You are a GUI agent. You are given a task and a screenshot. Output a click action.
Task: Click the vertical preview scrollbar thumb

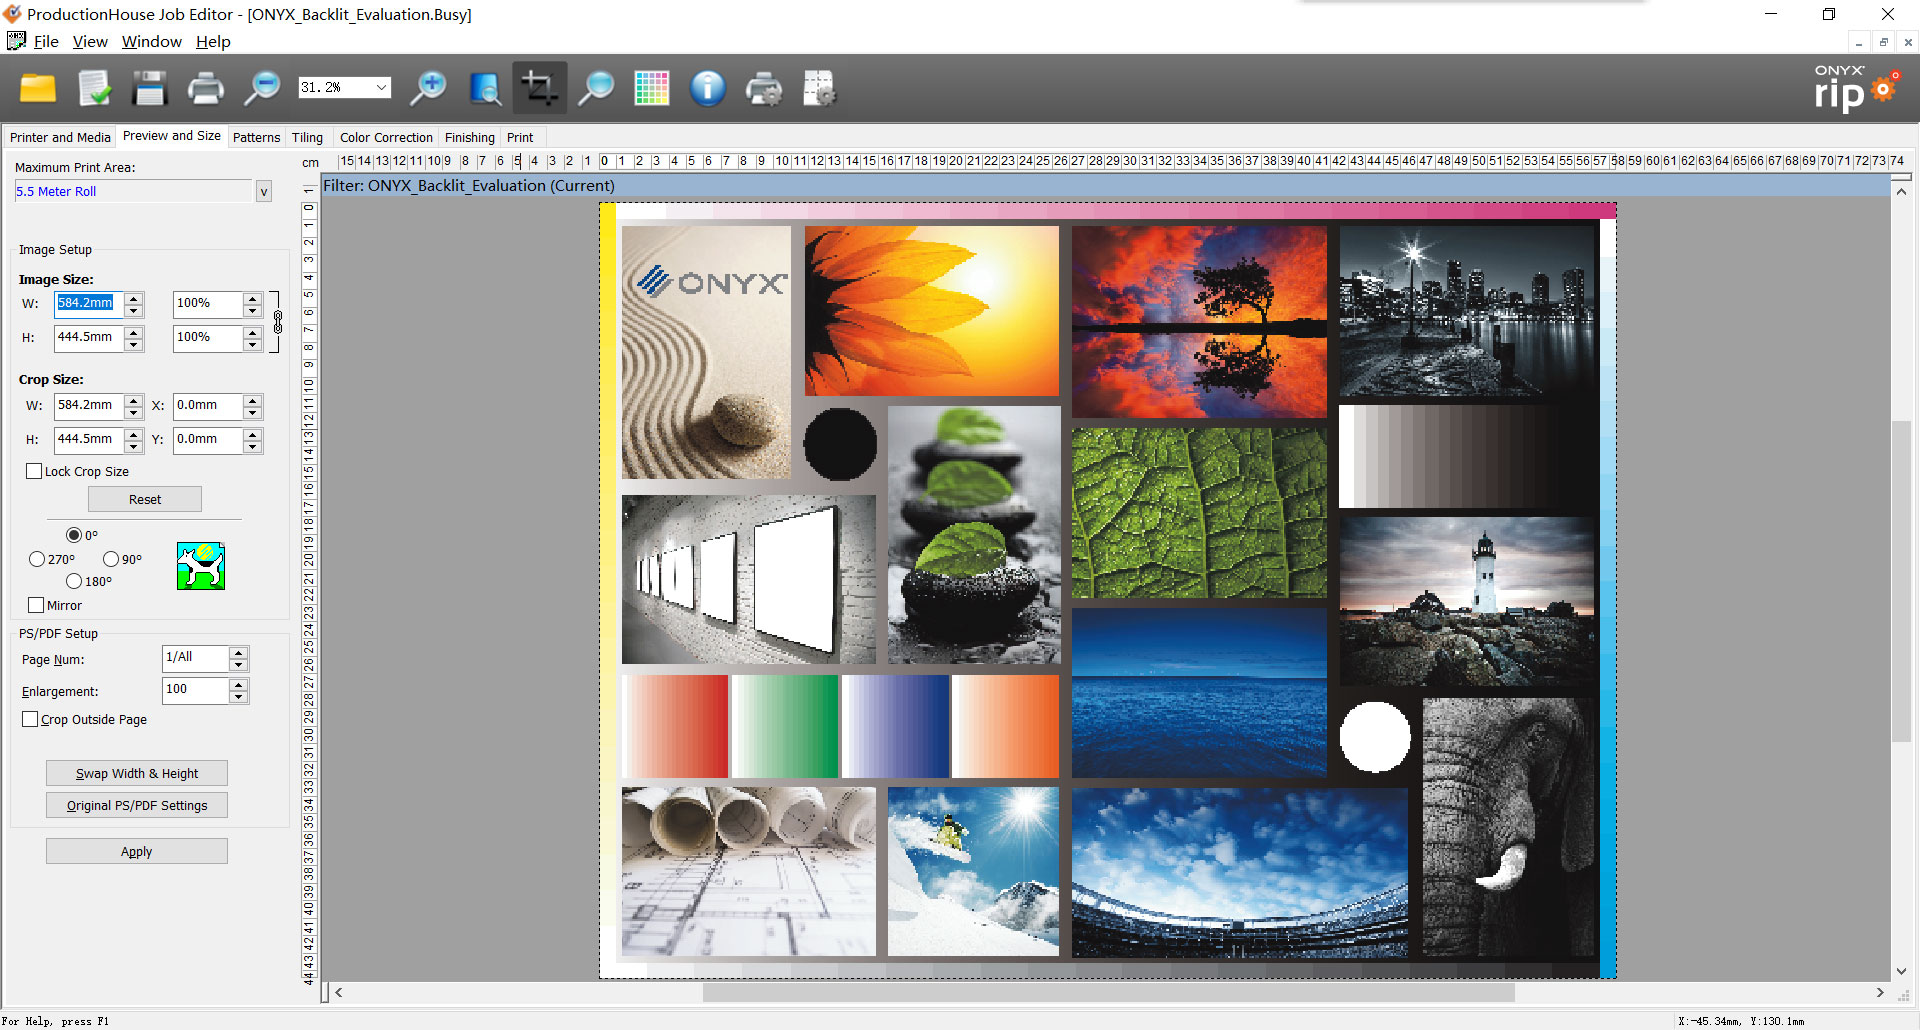point(1901,581)
